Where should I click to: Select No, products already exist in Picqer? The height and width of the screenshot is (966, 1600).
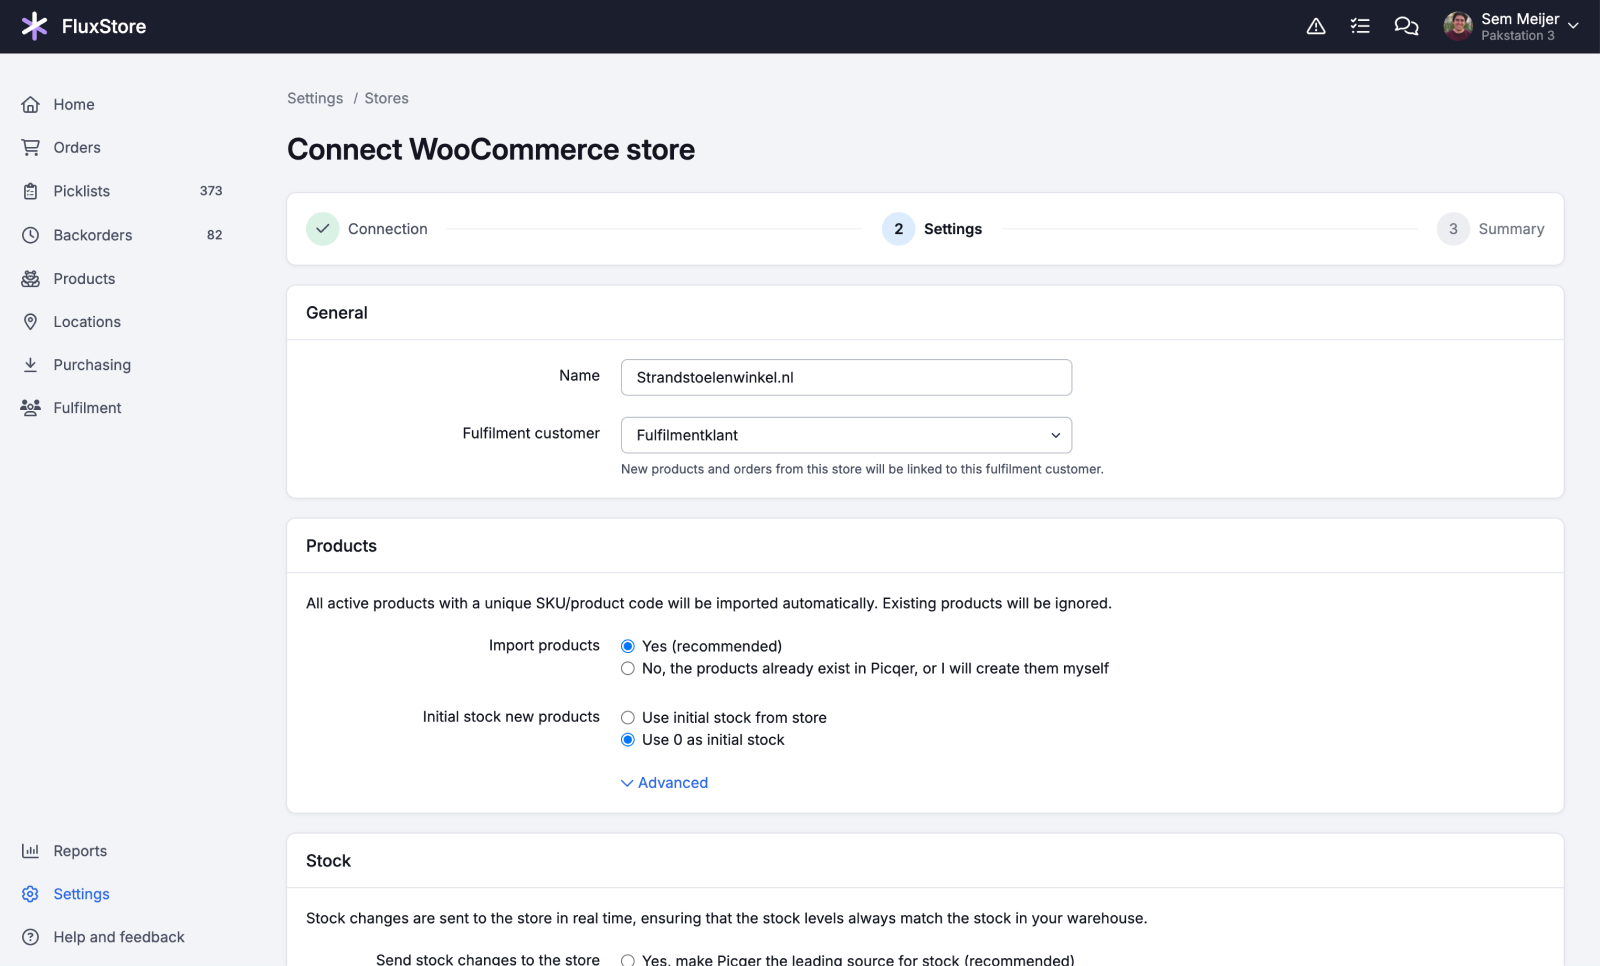[628, 668]
